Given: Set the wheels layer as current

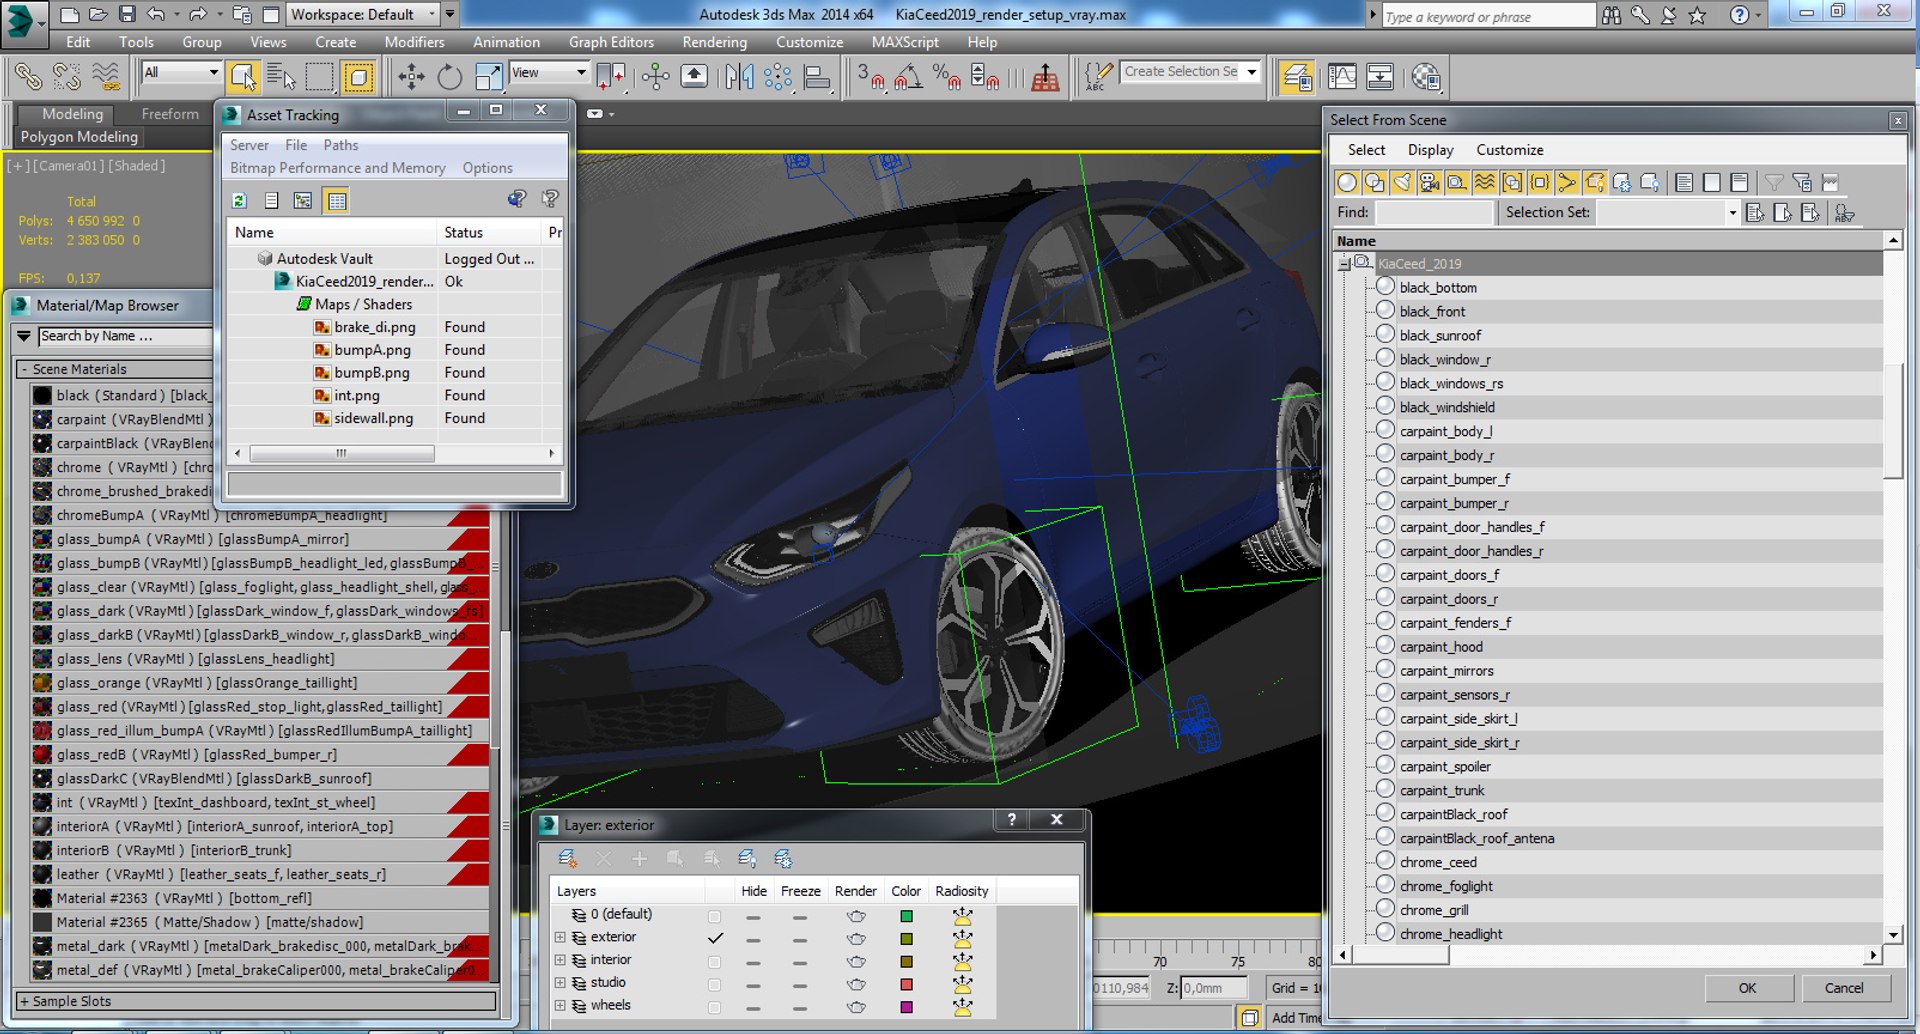Looking at the screenshot, I should click(x=714, y=1007).
